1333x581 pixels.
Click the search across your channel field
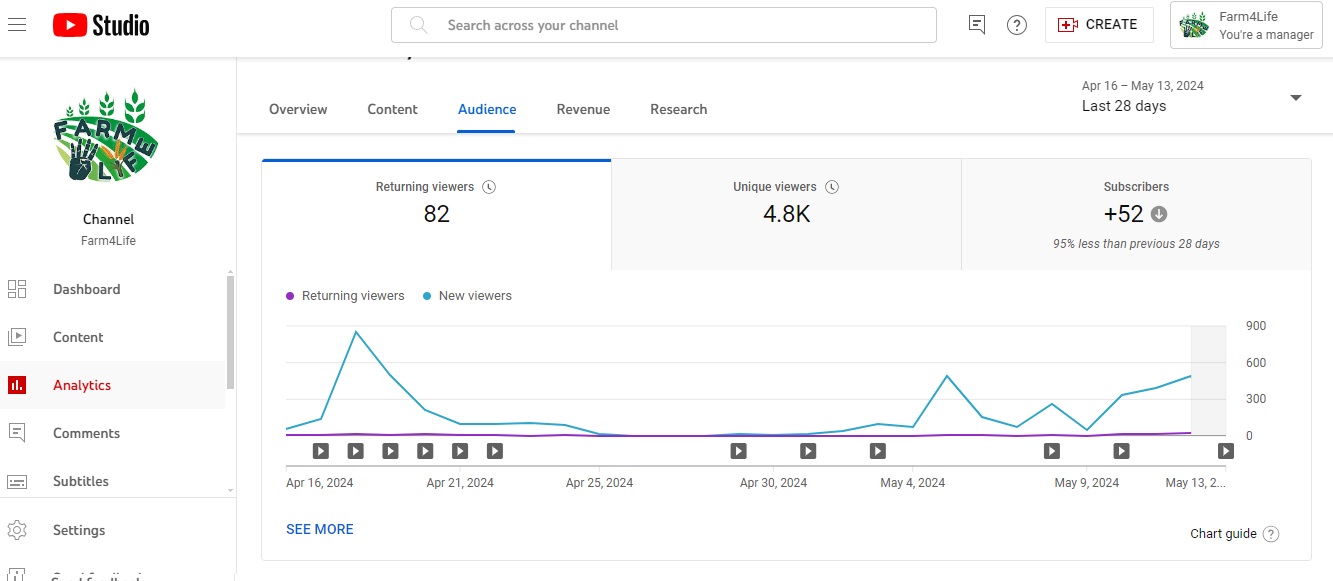(664, 25)
